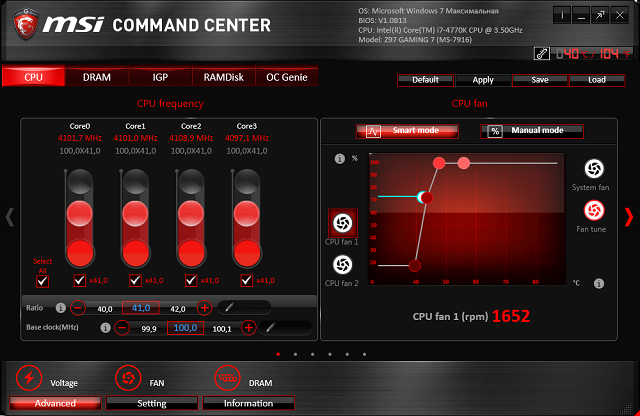Open the RAMDisk tab

click(x=224, y=77)
